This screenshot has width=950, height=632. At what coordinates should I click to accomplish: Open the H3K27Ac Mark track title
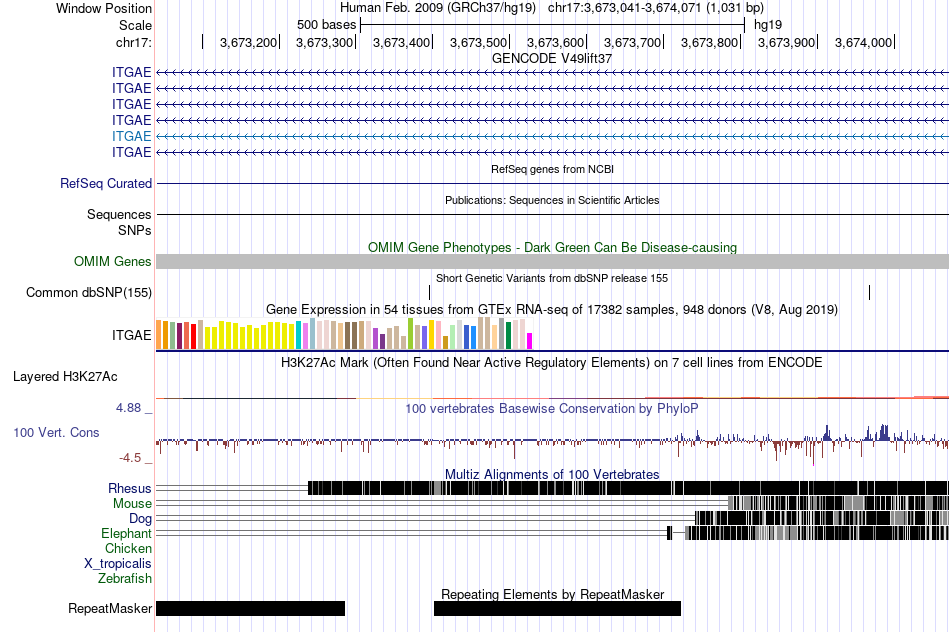(x=552, y=363)
